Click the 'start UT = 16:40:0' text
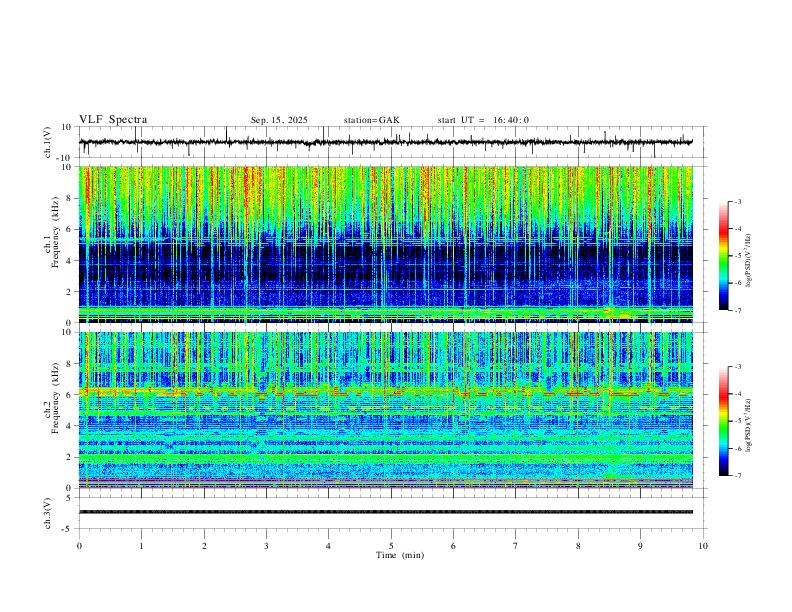 coord(483,120)
